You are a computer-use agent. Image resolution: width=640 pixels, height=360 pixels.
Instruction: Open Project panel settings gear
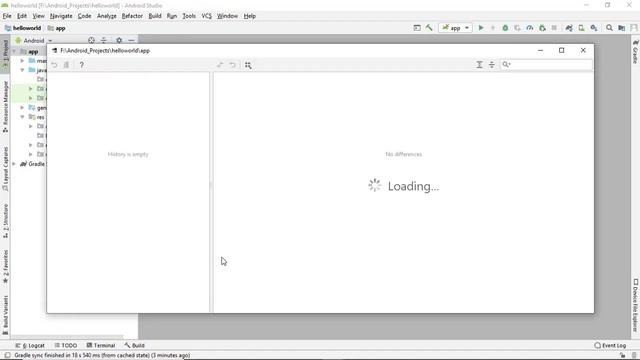[119, 40]
